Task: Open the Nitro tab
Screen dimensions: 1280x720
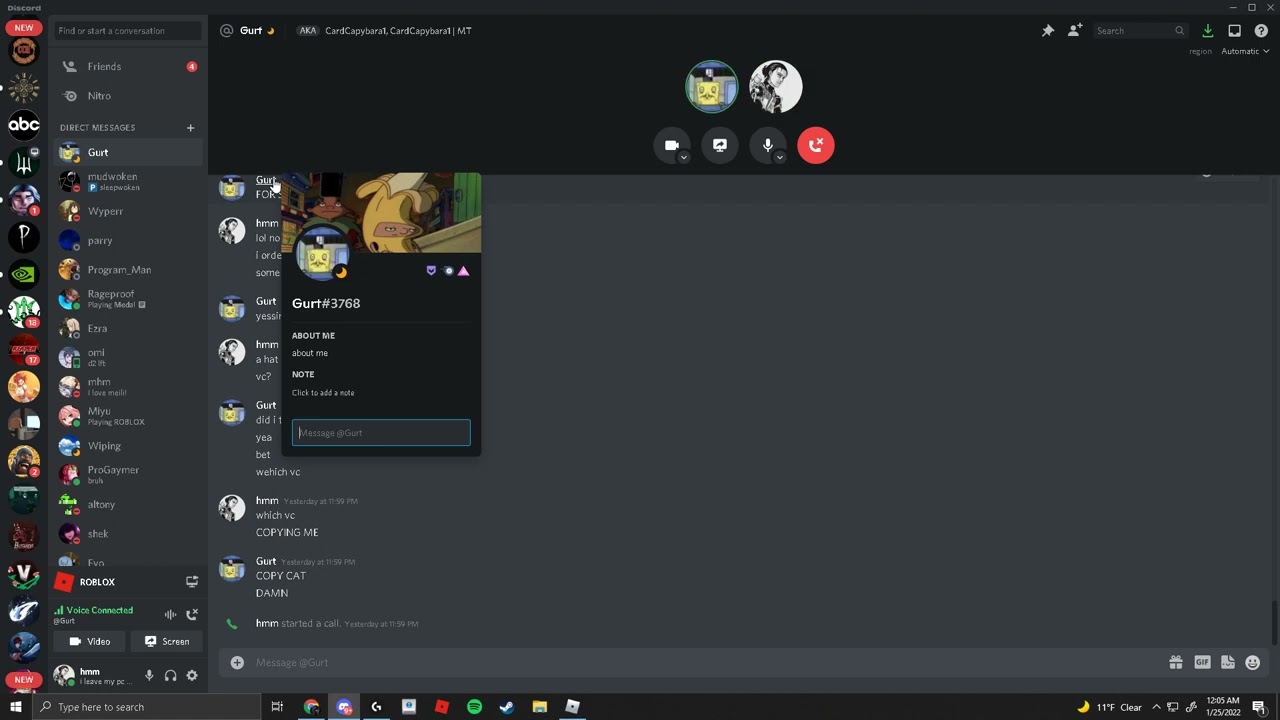Action: click(x=129, y=96)
